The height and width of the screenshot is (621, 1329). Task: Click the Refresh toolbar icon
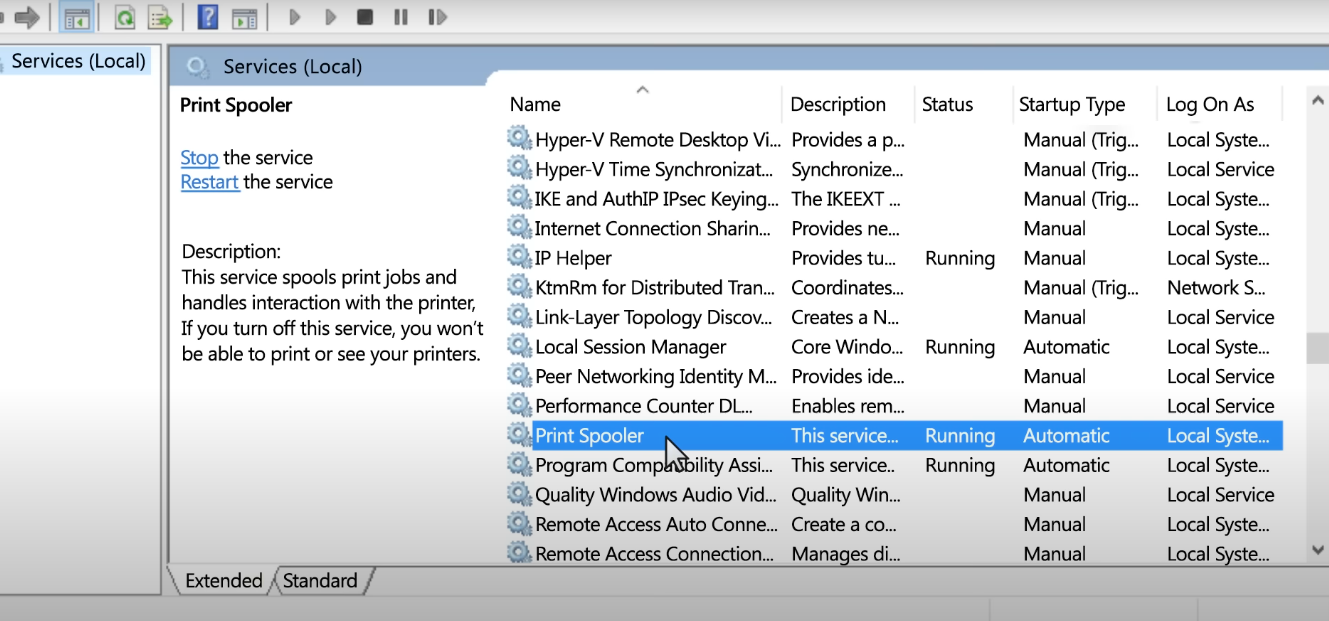[125, 17]
